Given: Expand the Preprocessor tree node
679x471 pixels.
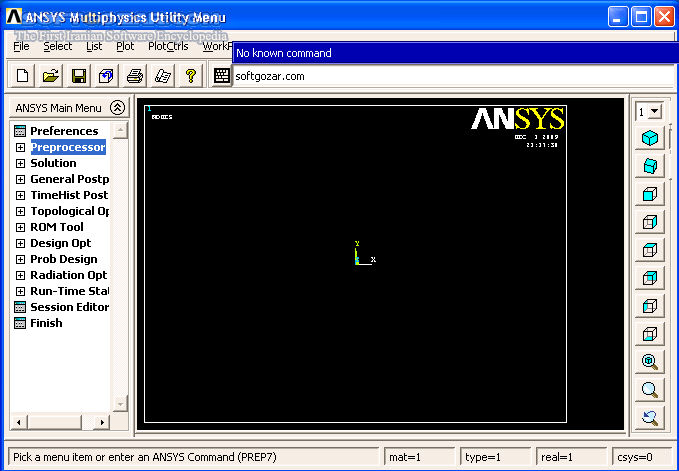Looking at the screenshot, I should pos(20,147).
